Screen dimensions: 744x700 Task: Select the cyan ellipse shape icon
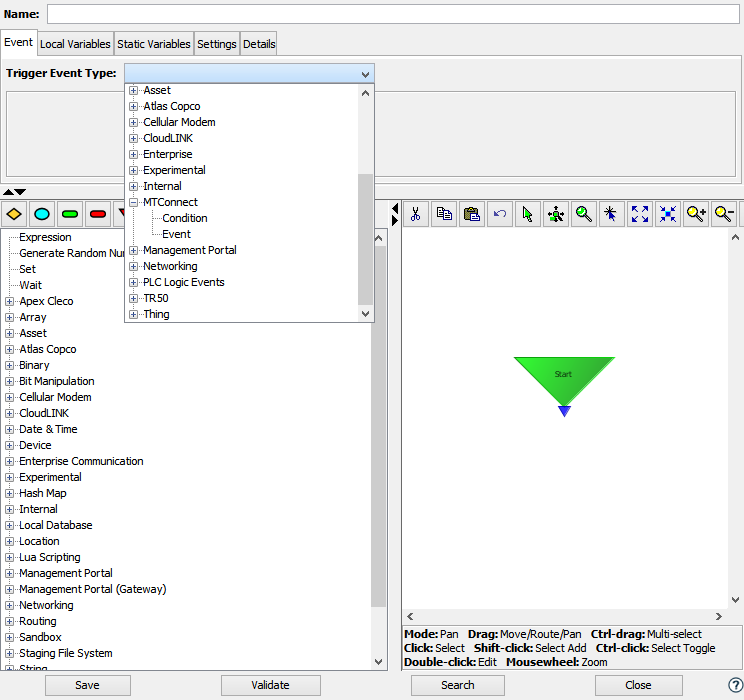click(x=42, y=213)
